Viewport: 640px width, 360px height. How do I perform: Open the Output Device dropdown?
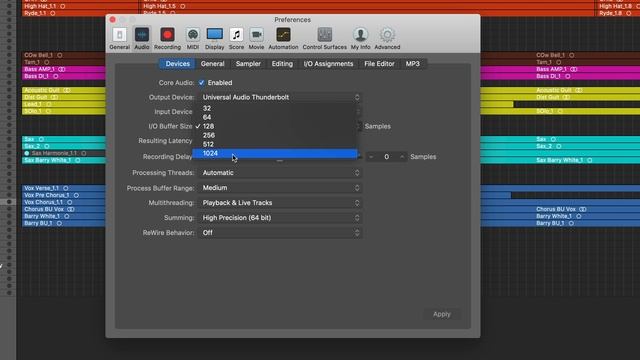coord(280,98)
